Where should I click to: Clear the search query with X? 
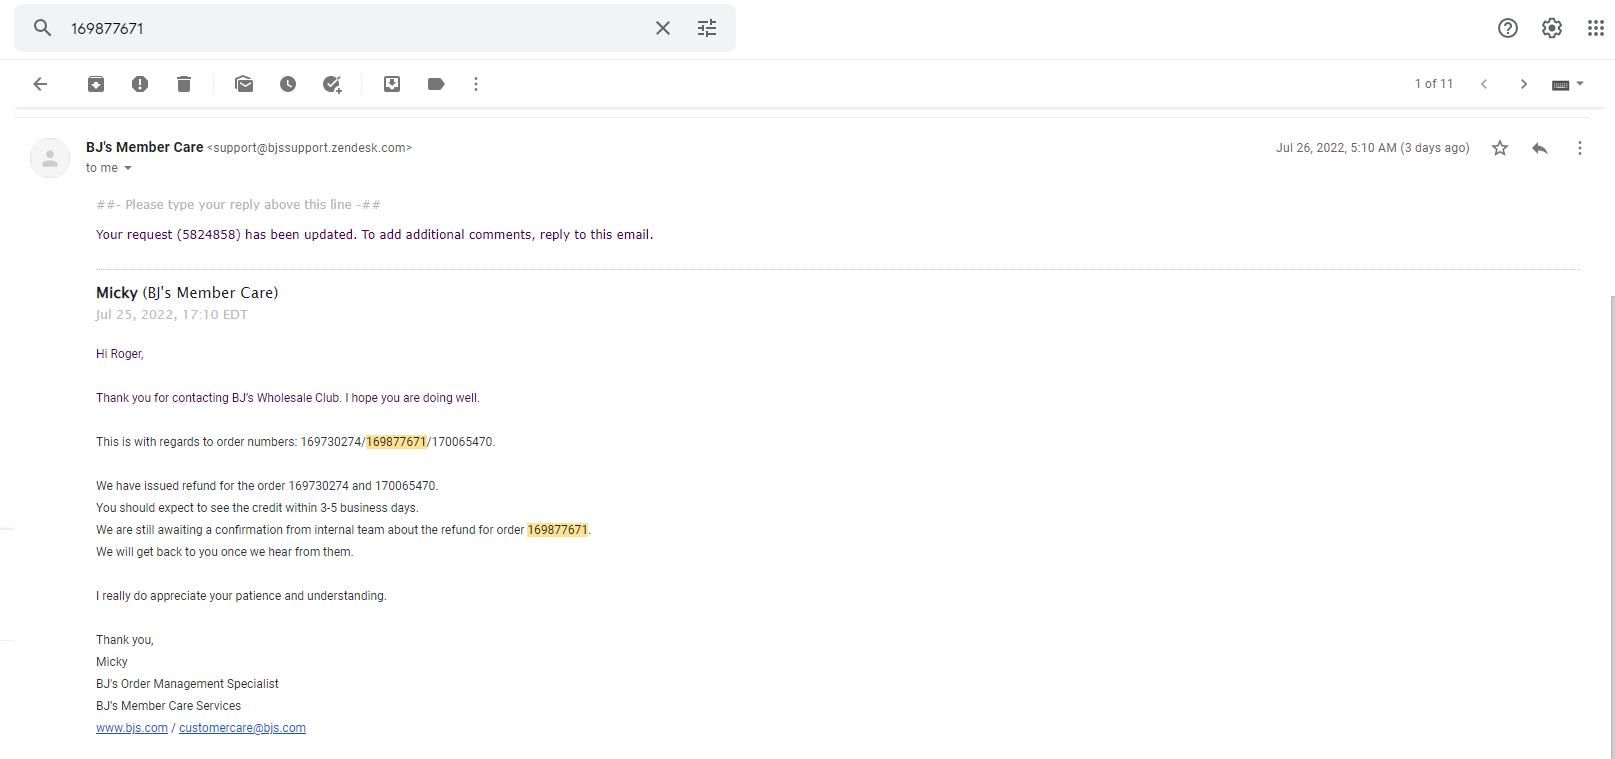click(663, 28)
